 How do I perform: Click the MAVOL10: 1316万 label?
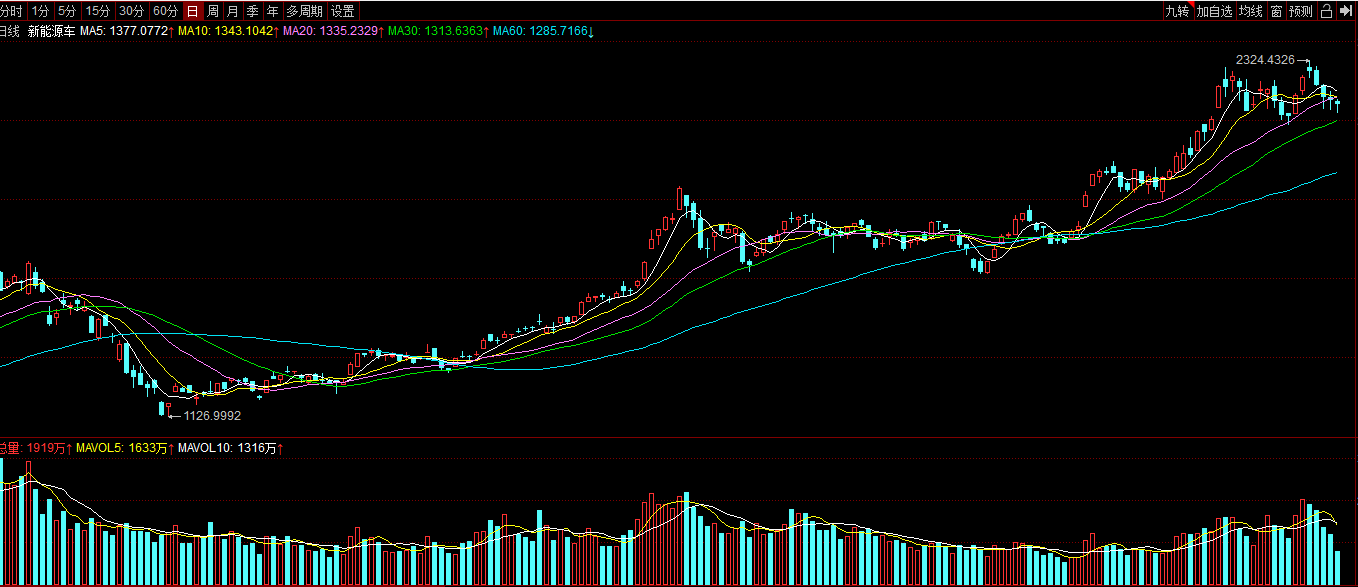click(226, 449)
